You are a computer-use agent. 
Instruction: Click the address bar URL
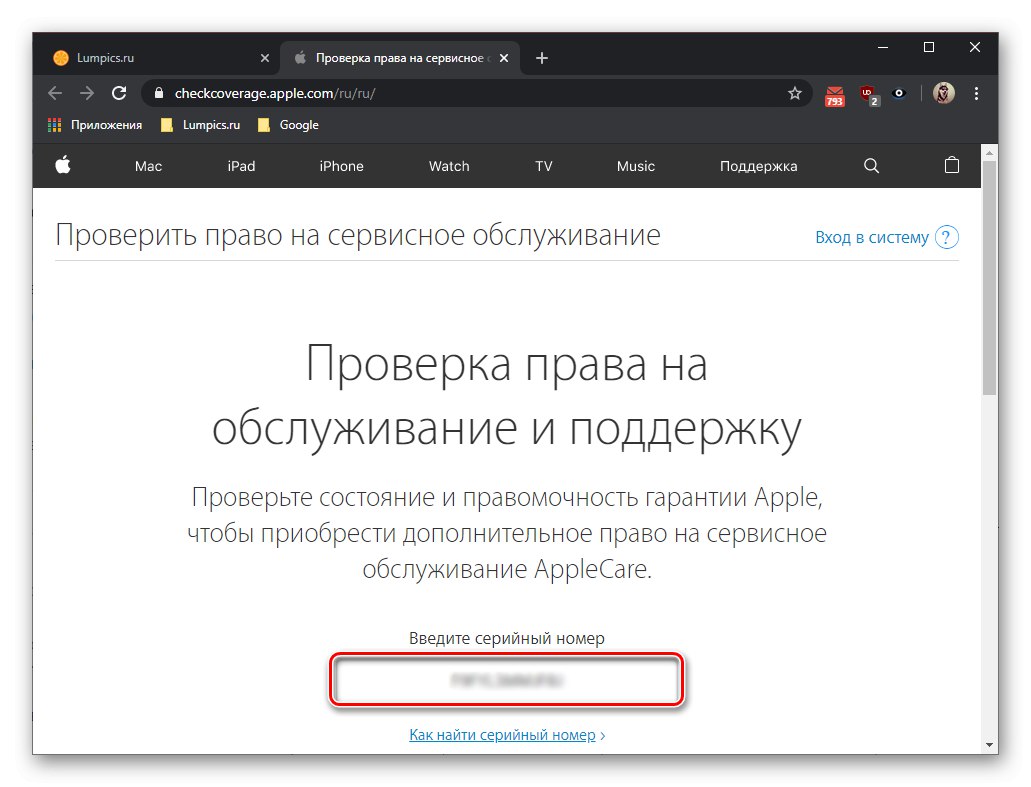275,93
